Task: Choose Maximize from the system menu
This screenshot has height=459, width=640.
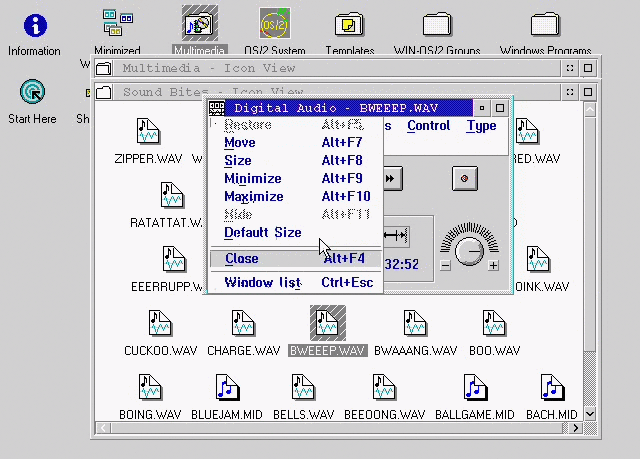Action: pyautogui.click(x=296, y=196)
